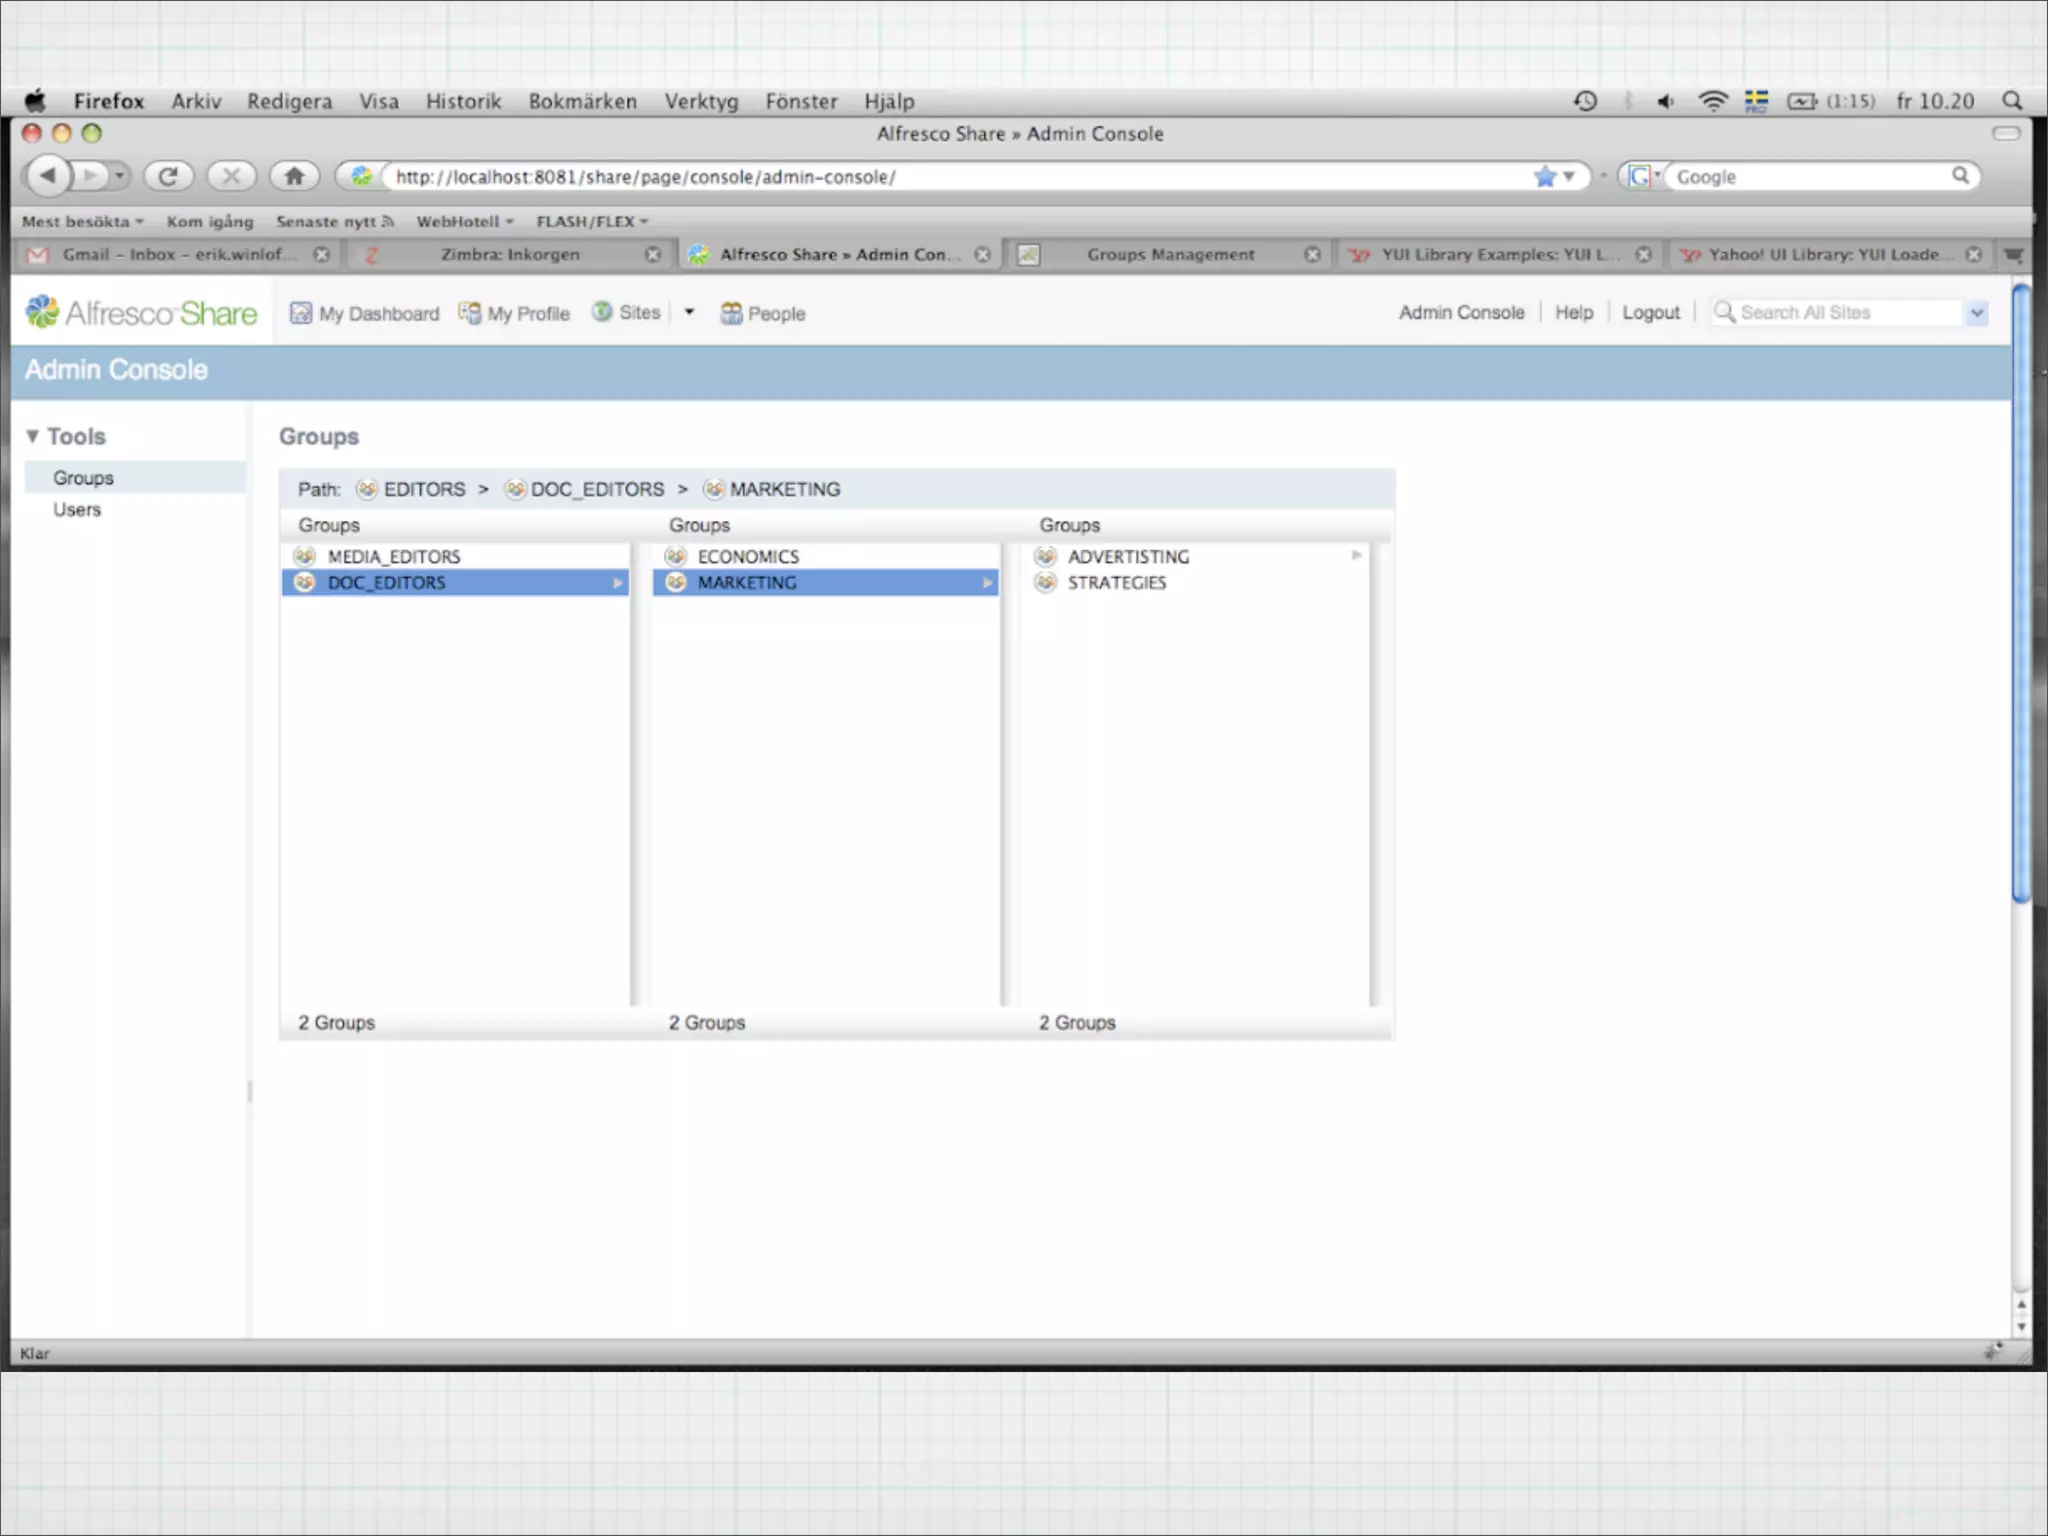Click the browser reload button
2048x1536 pixels.
[168, 176]
